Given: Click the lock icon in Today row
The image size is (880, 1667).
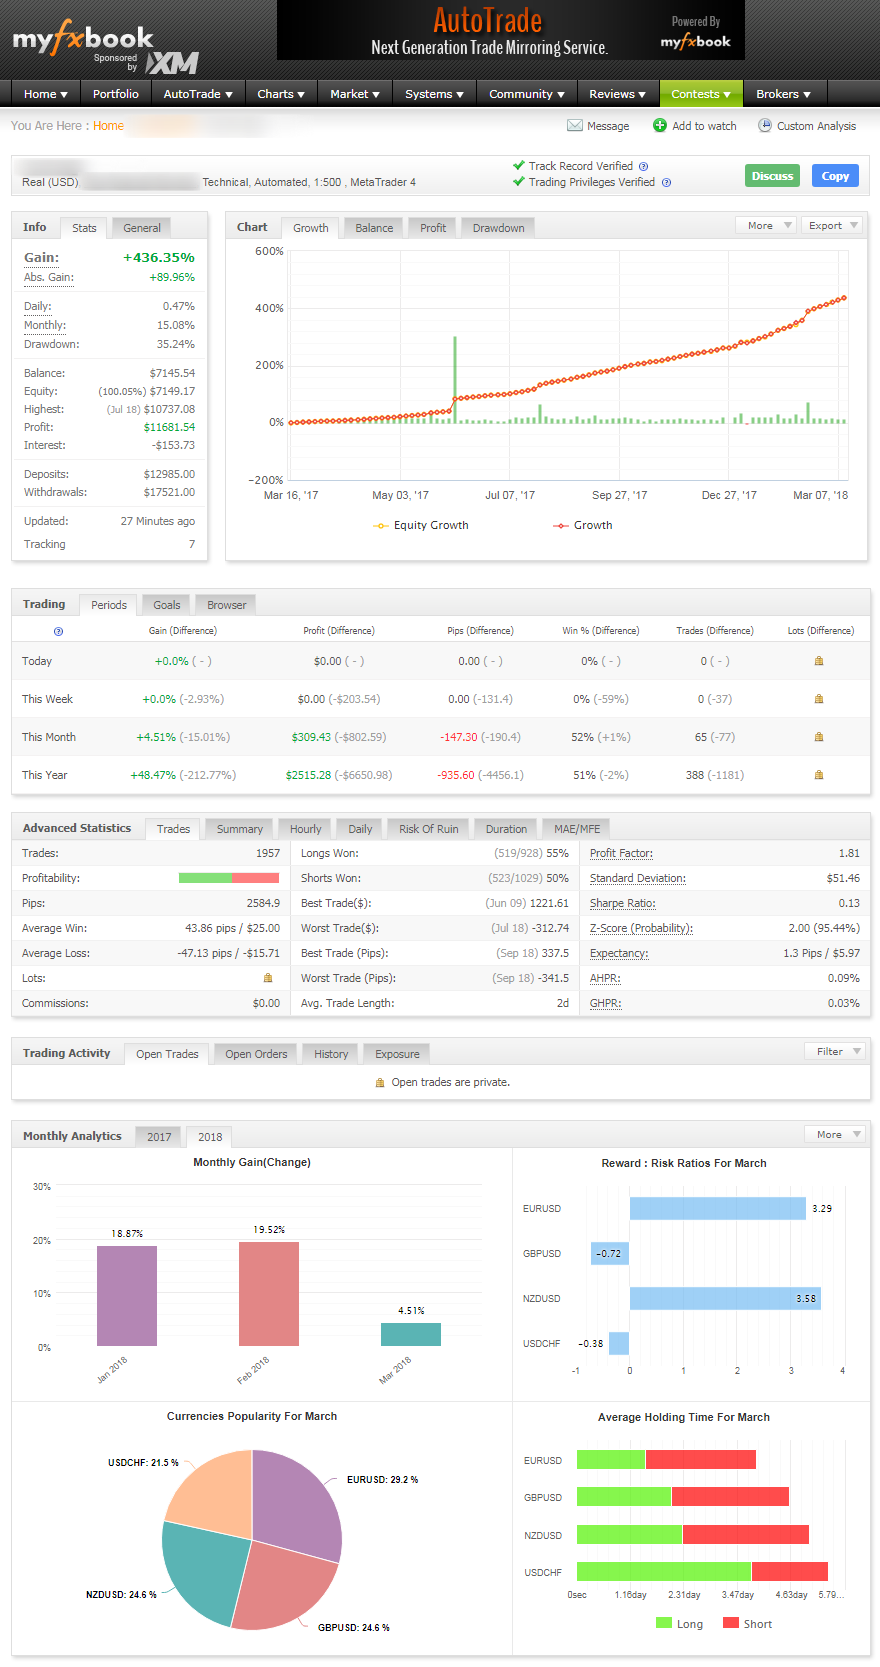Looking at the screenshot, I should point(819,661).
